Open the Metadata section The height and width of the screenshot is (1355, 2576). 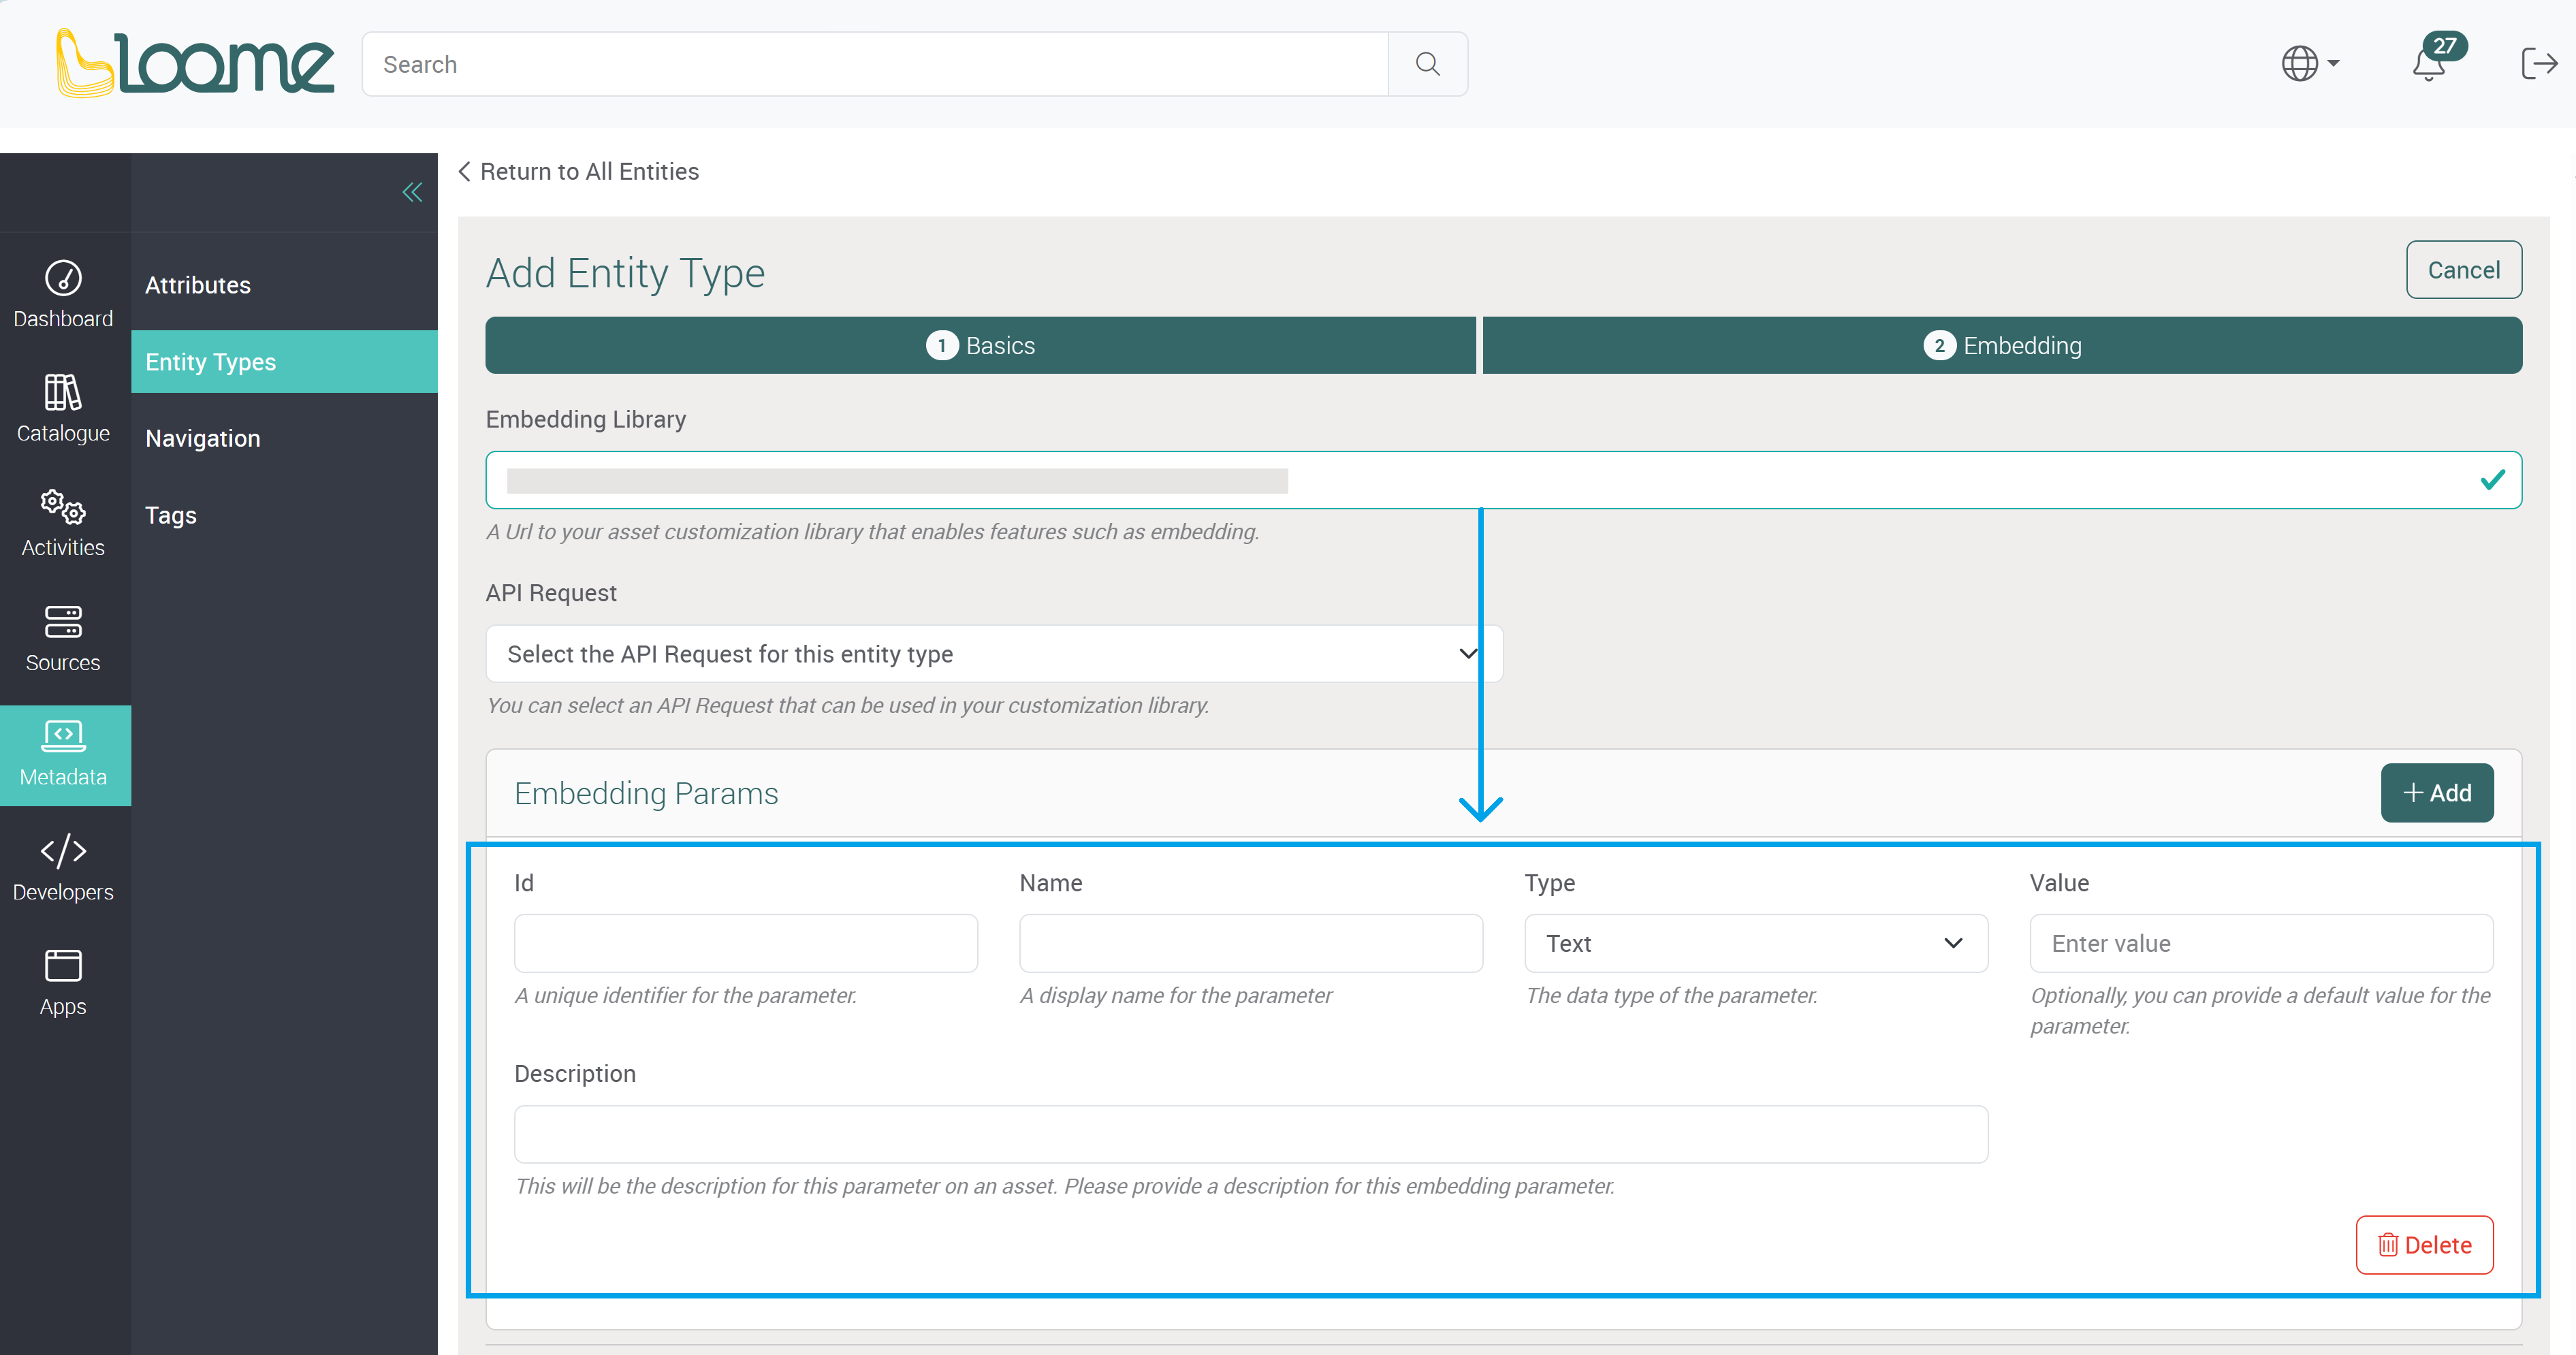coord(65,755)
